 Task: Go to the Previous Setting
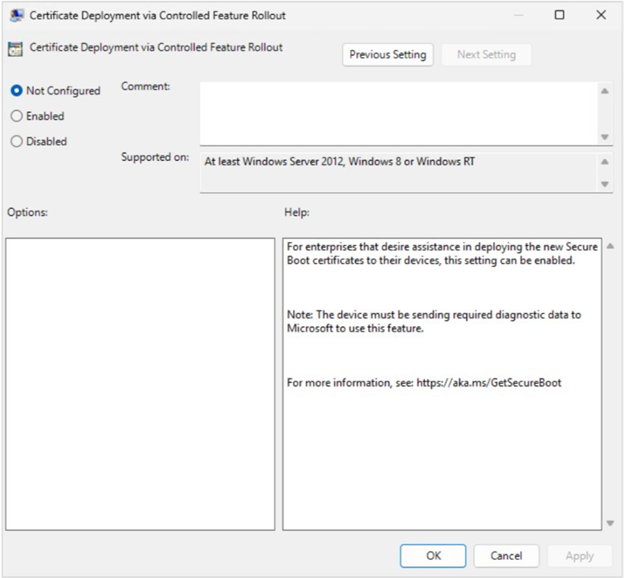pos(387,55)
